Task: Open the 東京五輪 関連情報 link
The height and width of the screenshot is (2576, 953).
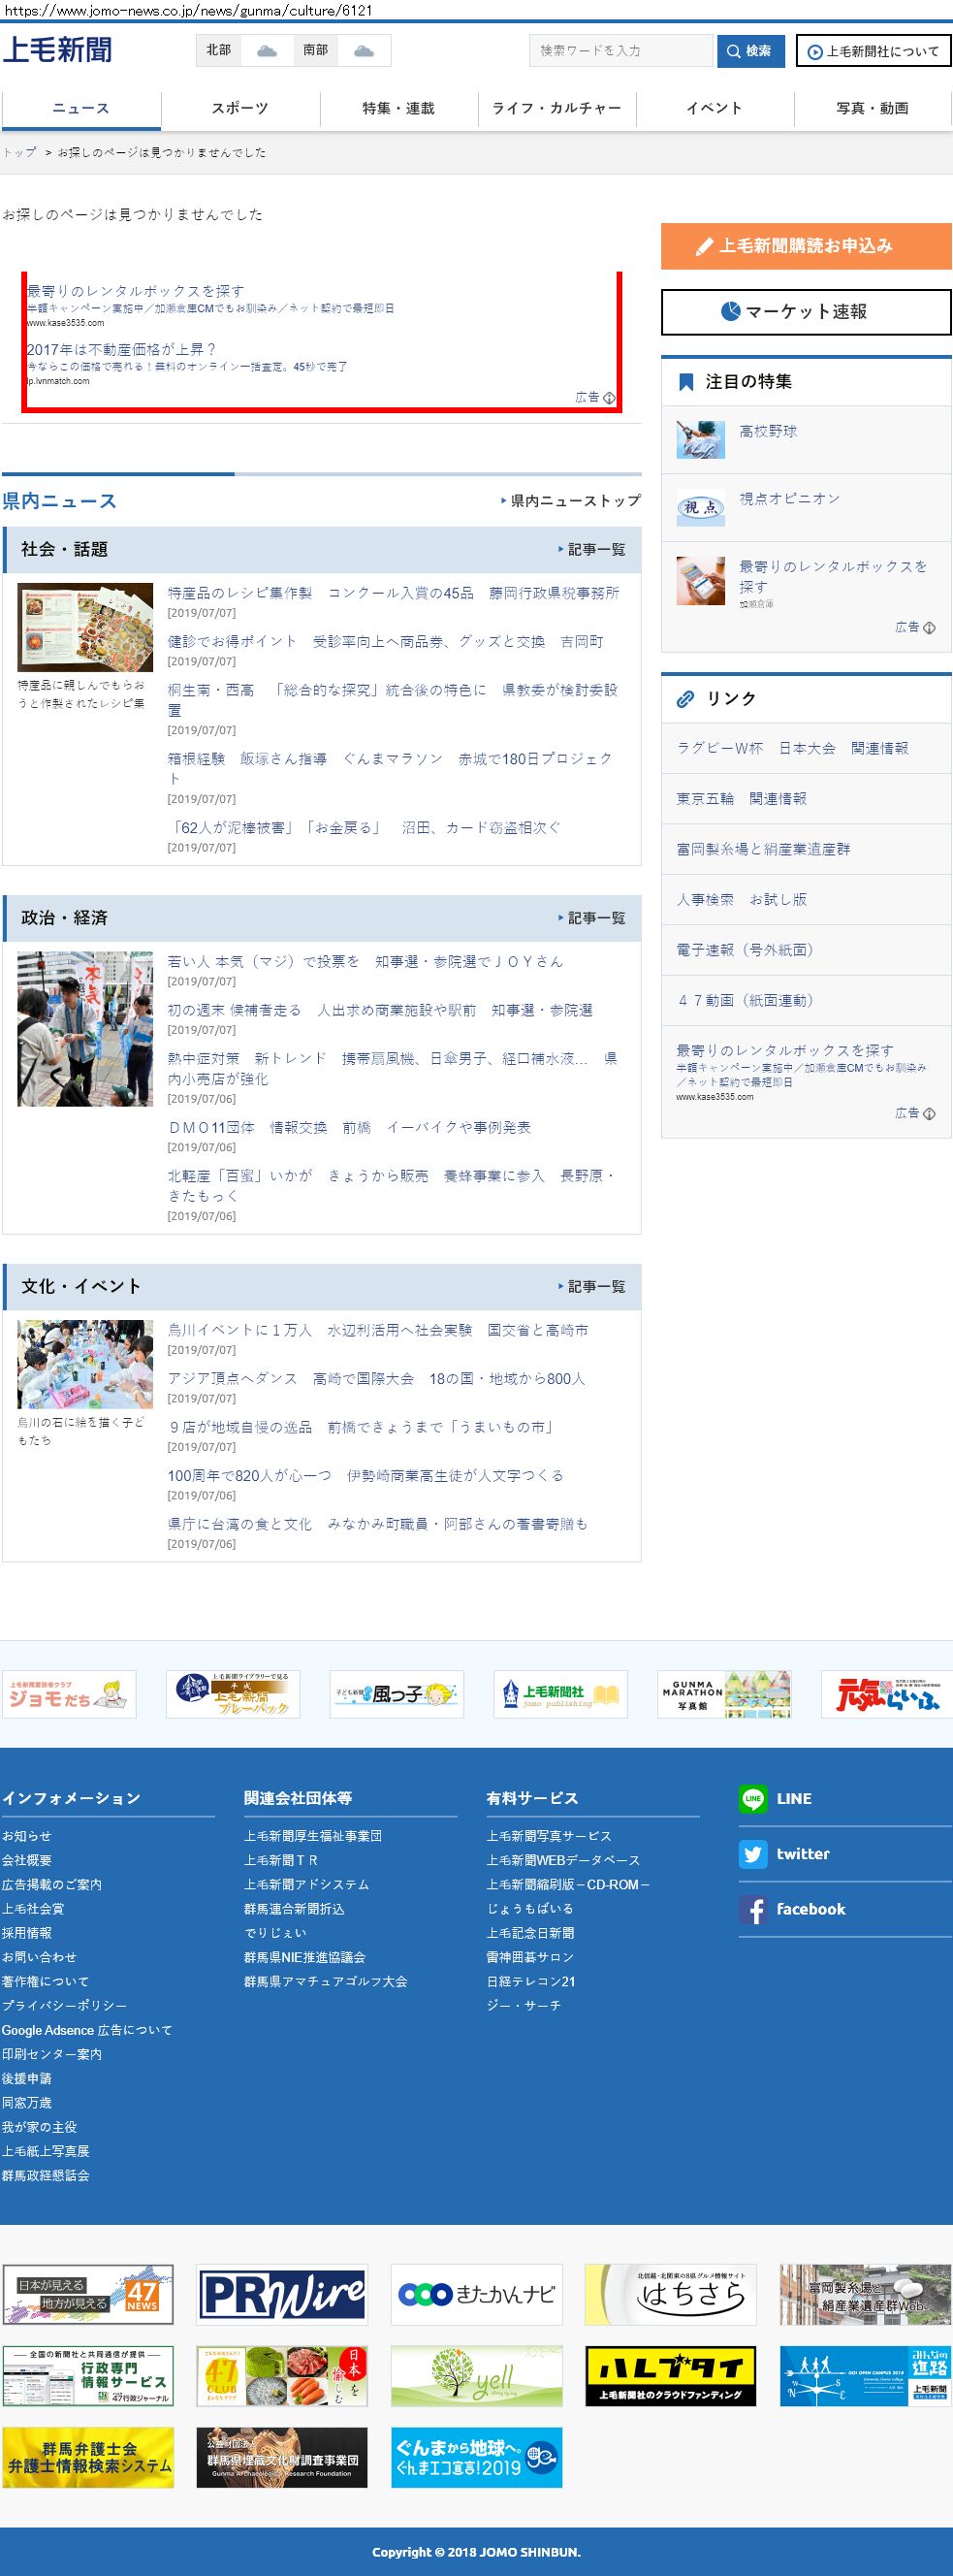Action: 741,798
